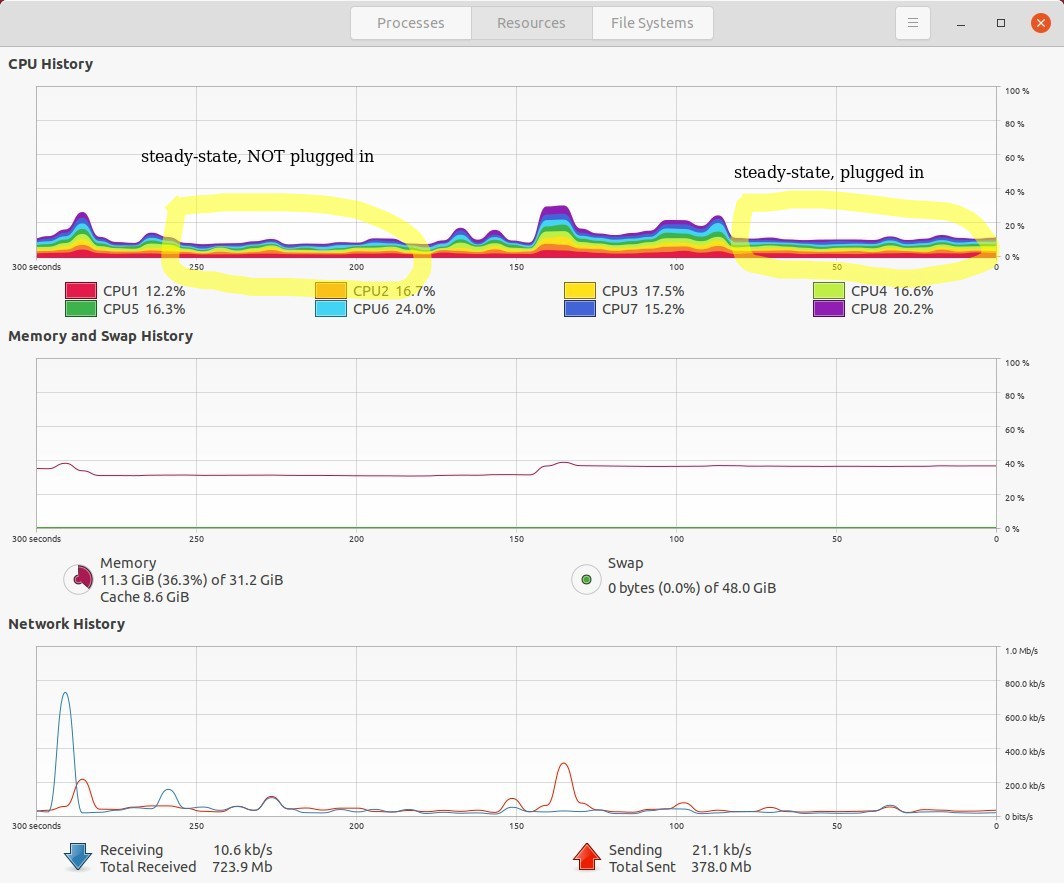
Task: Open the hamburger menu button
Action: [912, 23]
